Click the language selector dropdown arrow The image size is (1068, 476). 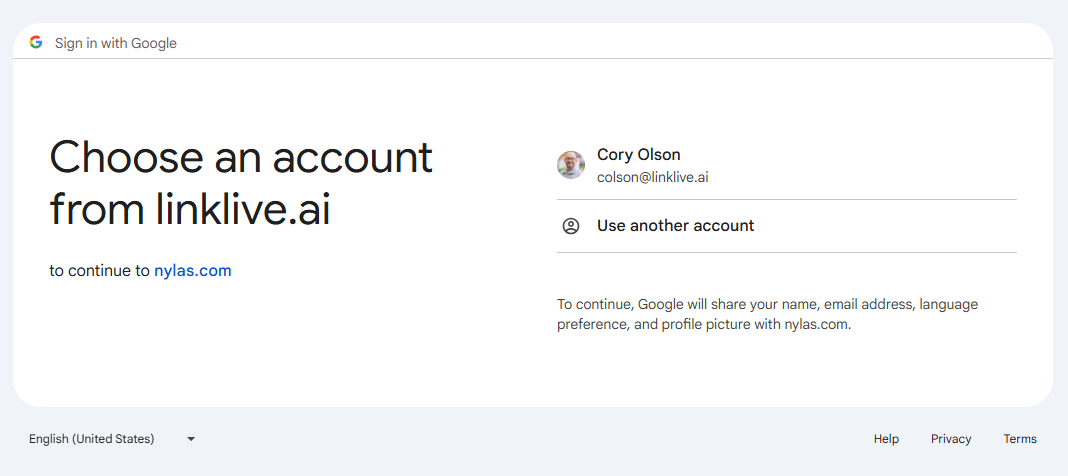(191, 439)
